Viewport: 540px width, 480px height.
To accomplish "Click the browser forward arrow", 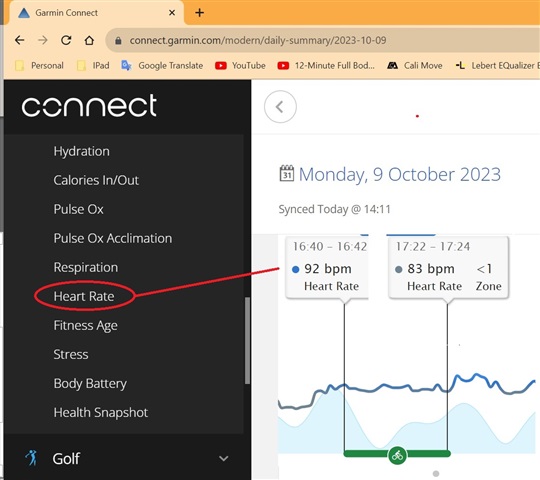I will tap(43, 40).
